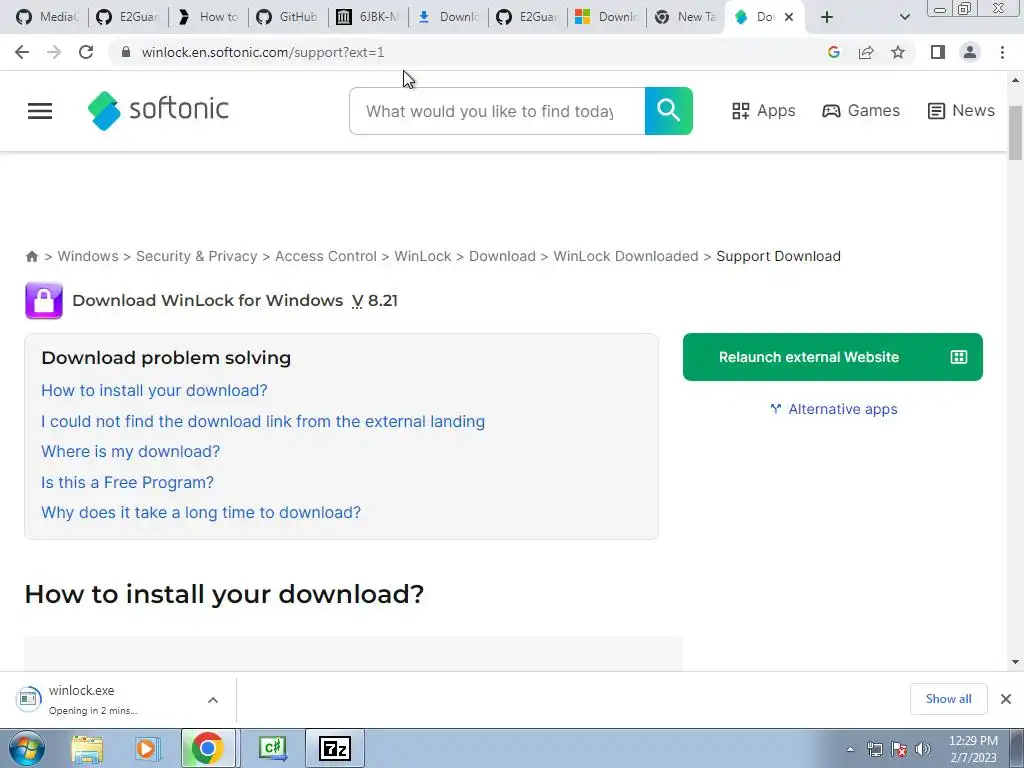The height and width of the screenshot is (768, 1024).
Task: Click the browser address bar URL
Action: [x=263, y=52]
